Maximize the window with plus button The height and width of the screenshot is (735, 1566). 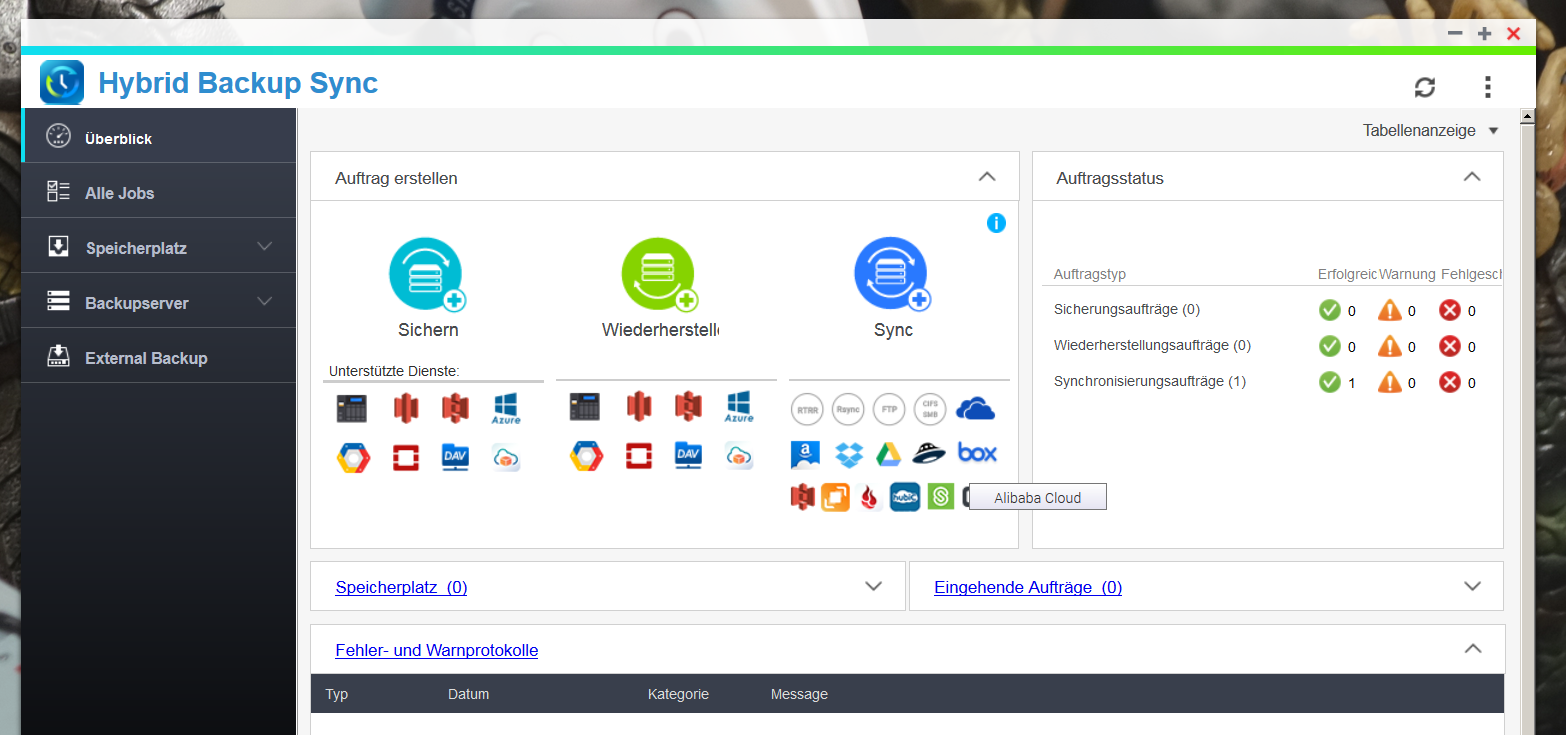click(x=1485, y=34)
